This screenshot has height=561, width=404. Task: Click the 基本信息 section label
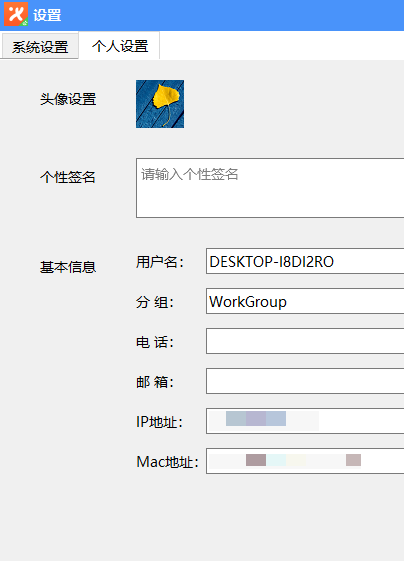[68, 267]
